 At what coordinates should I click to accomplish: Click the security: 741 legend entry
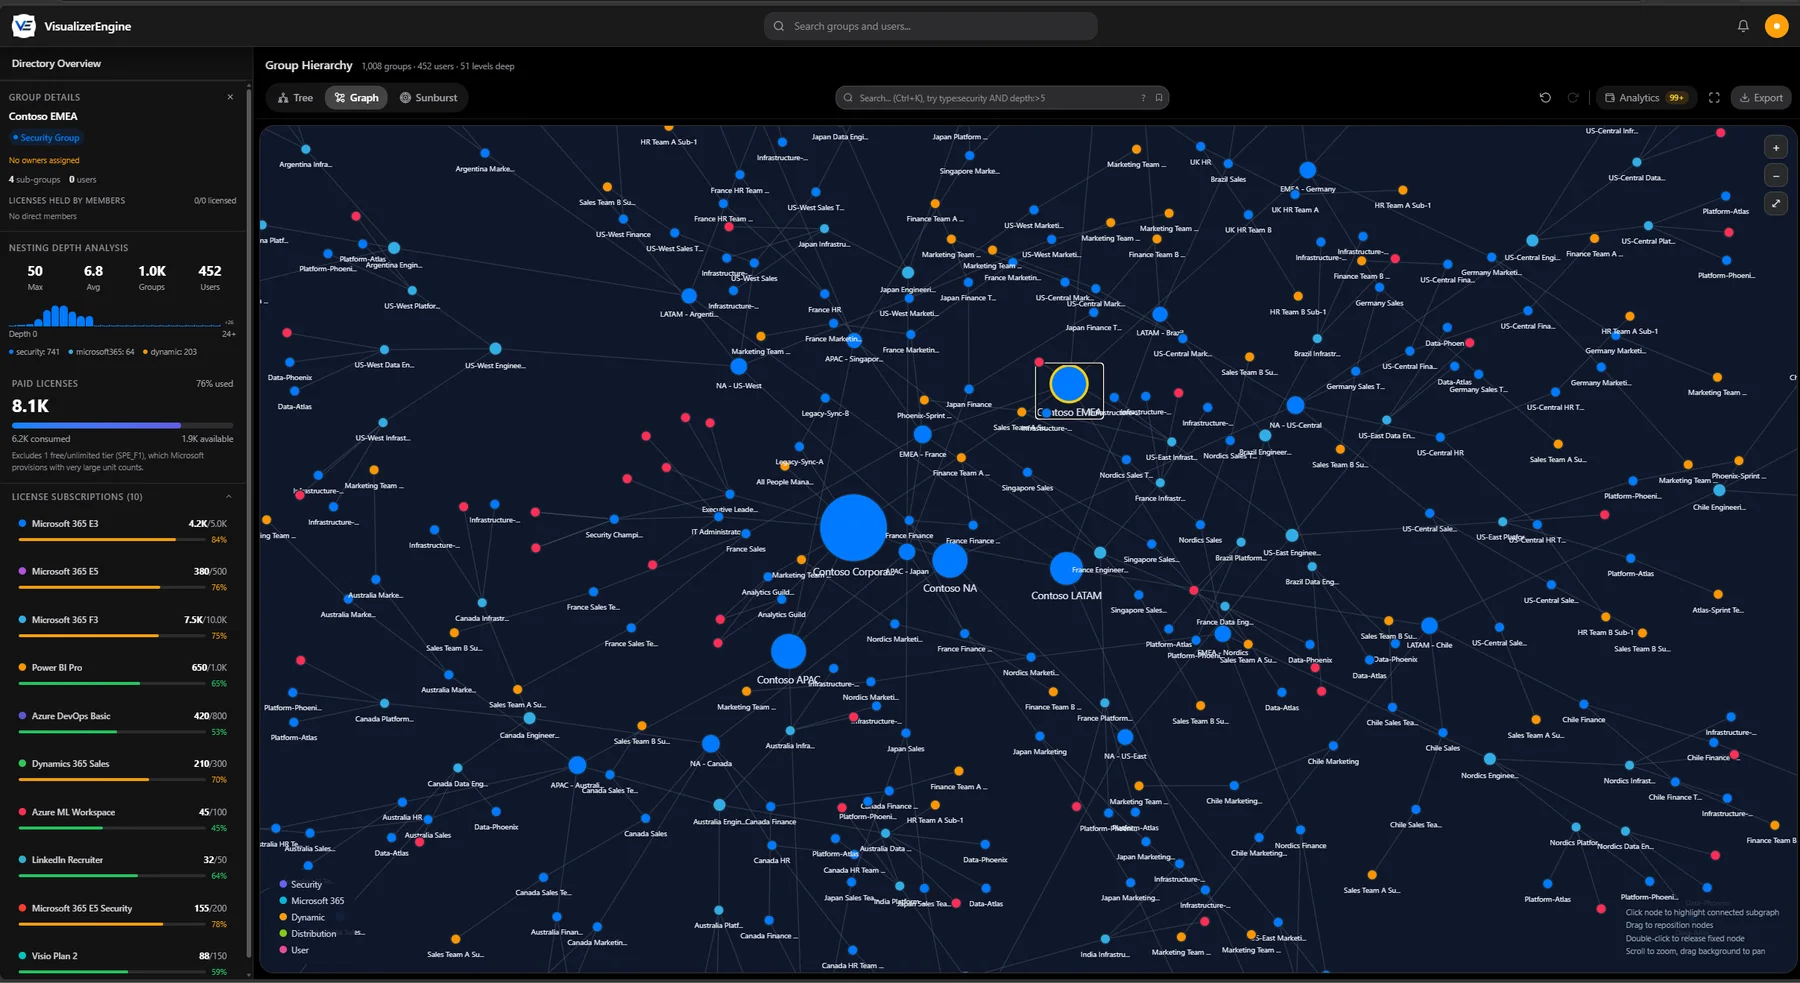tap(34, 352)
